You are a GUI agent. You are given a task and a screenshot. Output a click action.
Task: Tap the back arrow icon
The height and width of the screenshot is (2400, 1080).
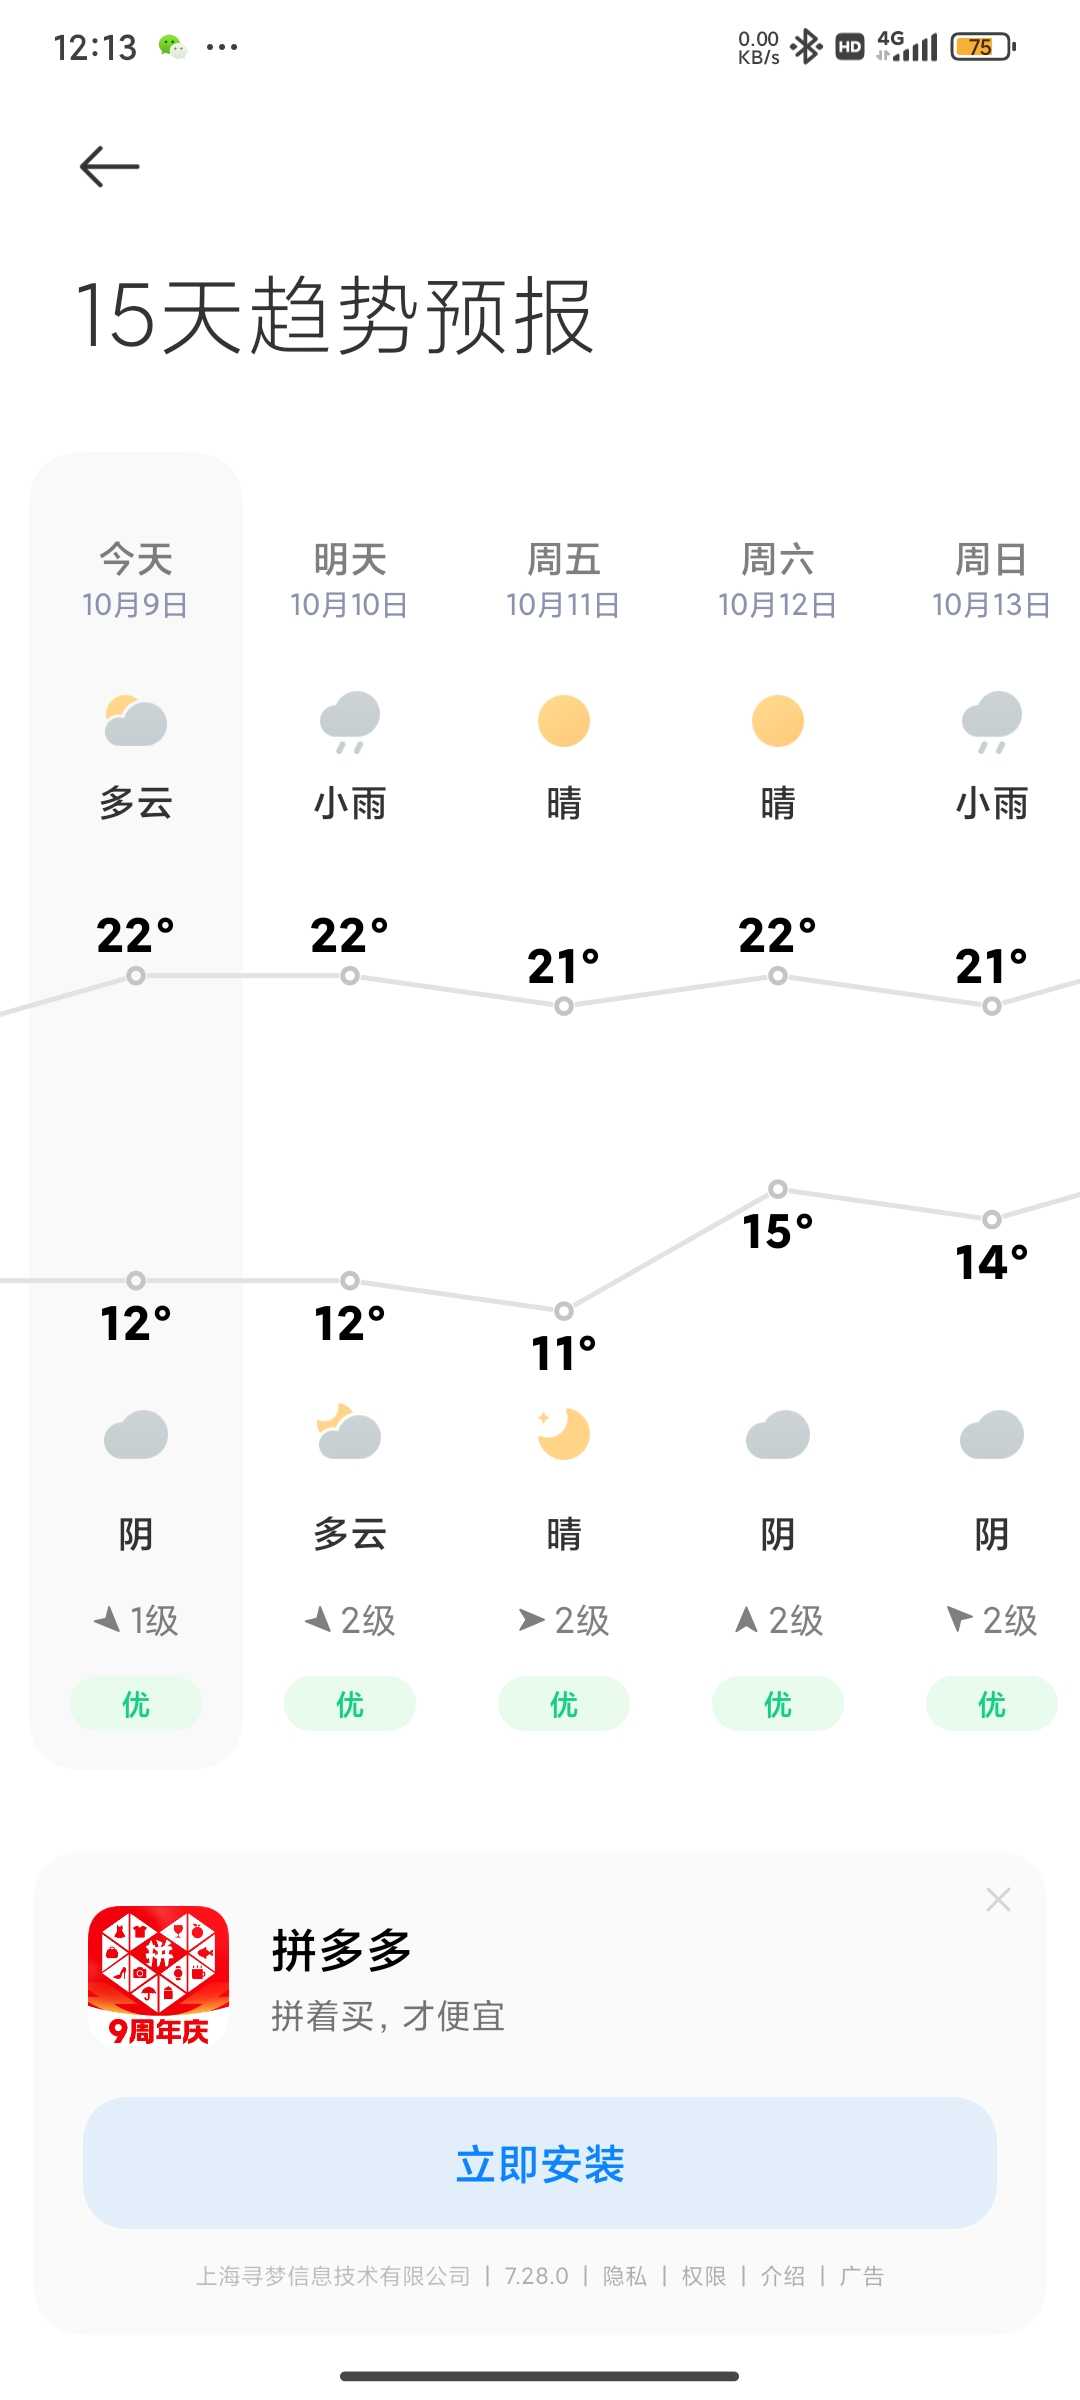point(109,166)
